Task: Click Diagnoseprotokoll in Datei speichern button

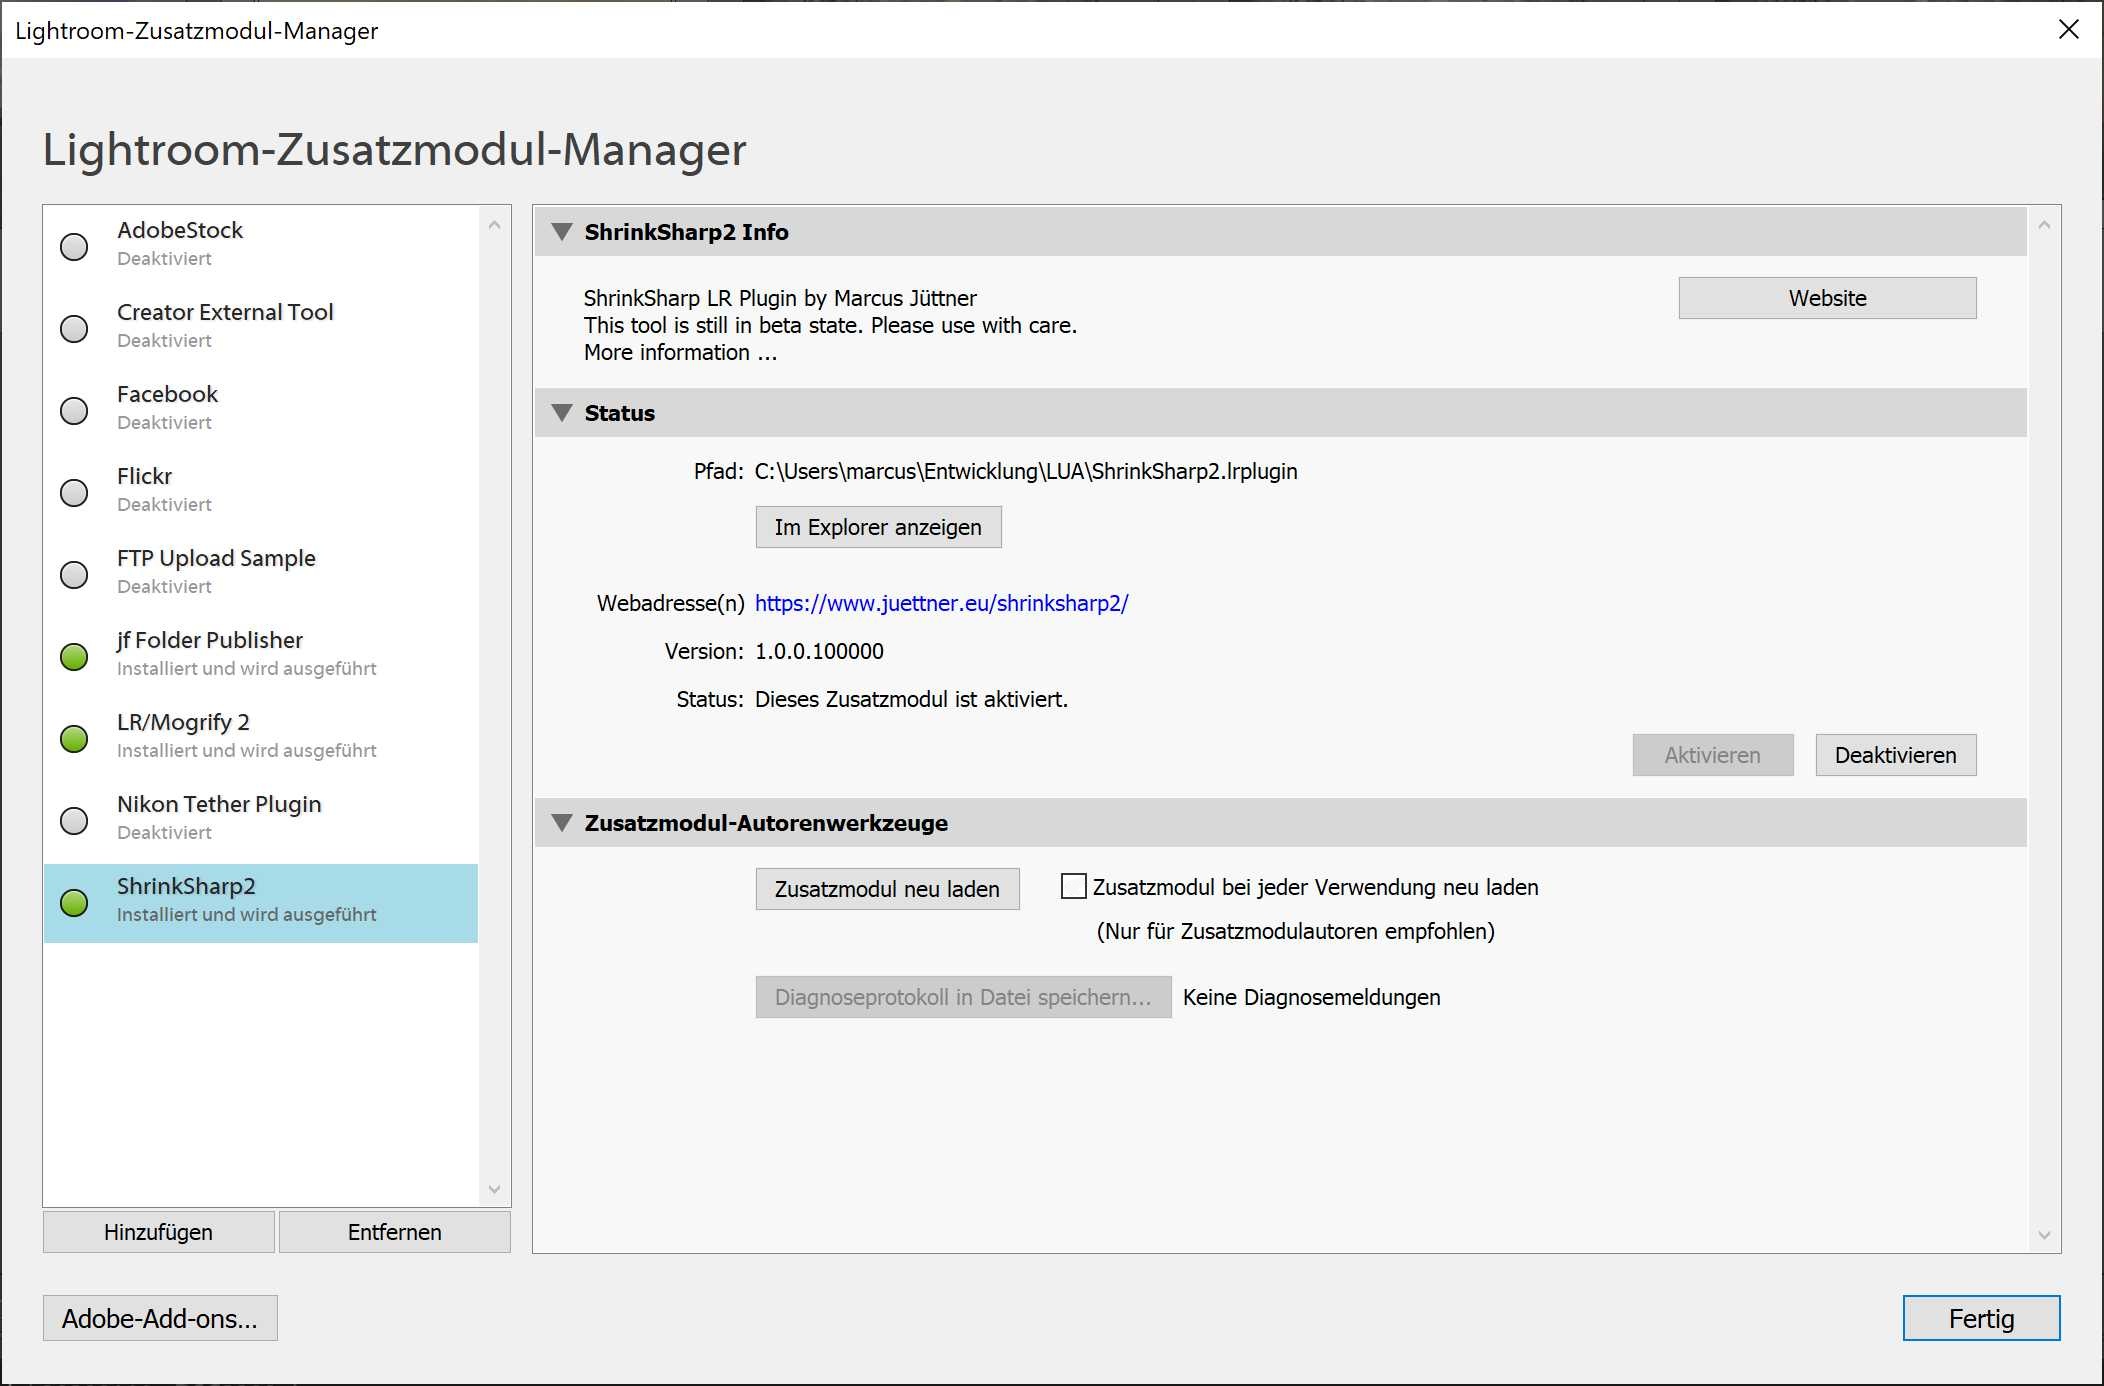Action: [x=963, y=997]
